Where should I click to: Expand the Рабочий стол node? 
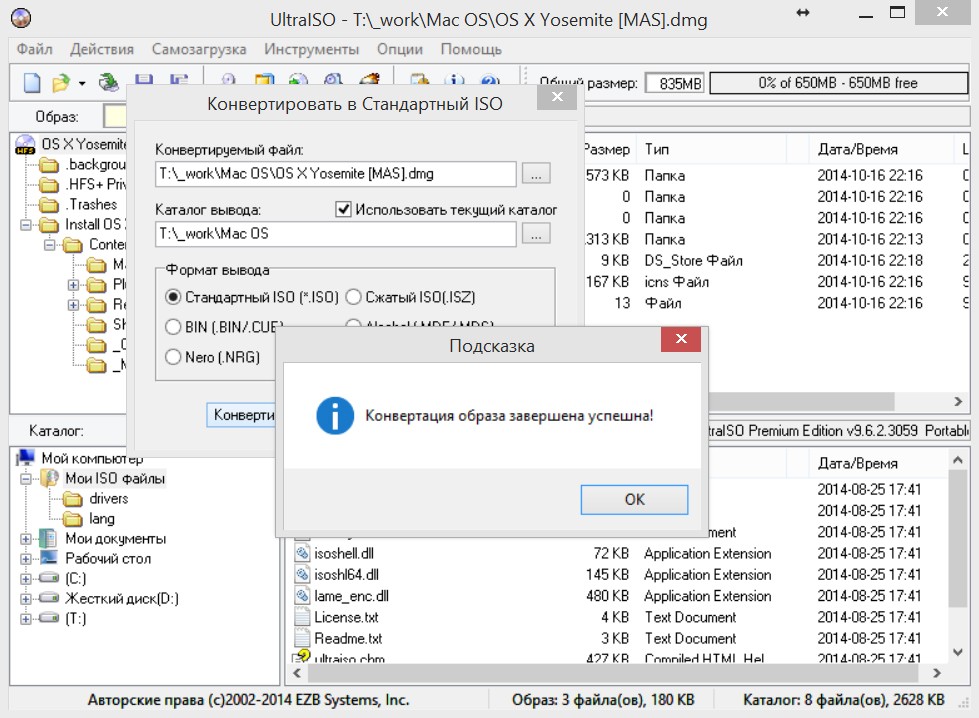(x=26, y=559)
